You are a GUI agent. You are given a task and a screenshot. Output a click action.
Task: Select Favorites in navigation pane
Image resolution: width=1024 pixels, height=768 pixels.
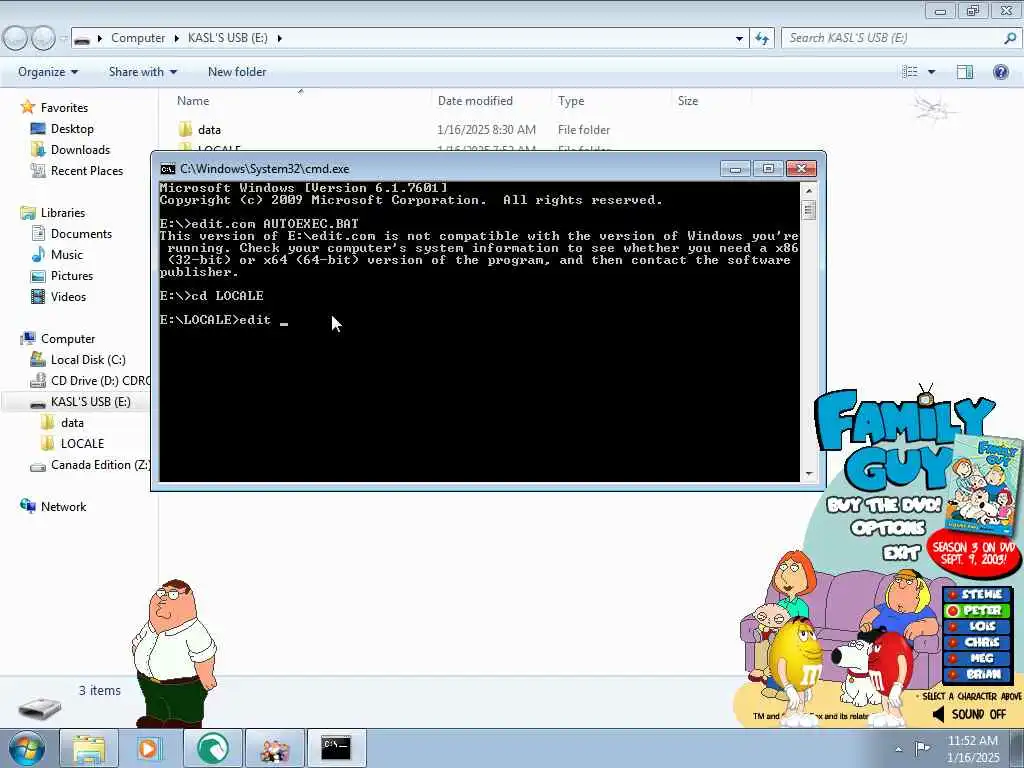64,108
